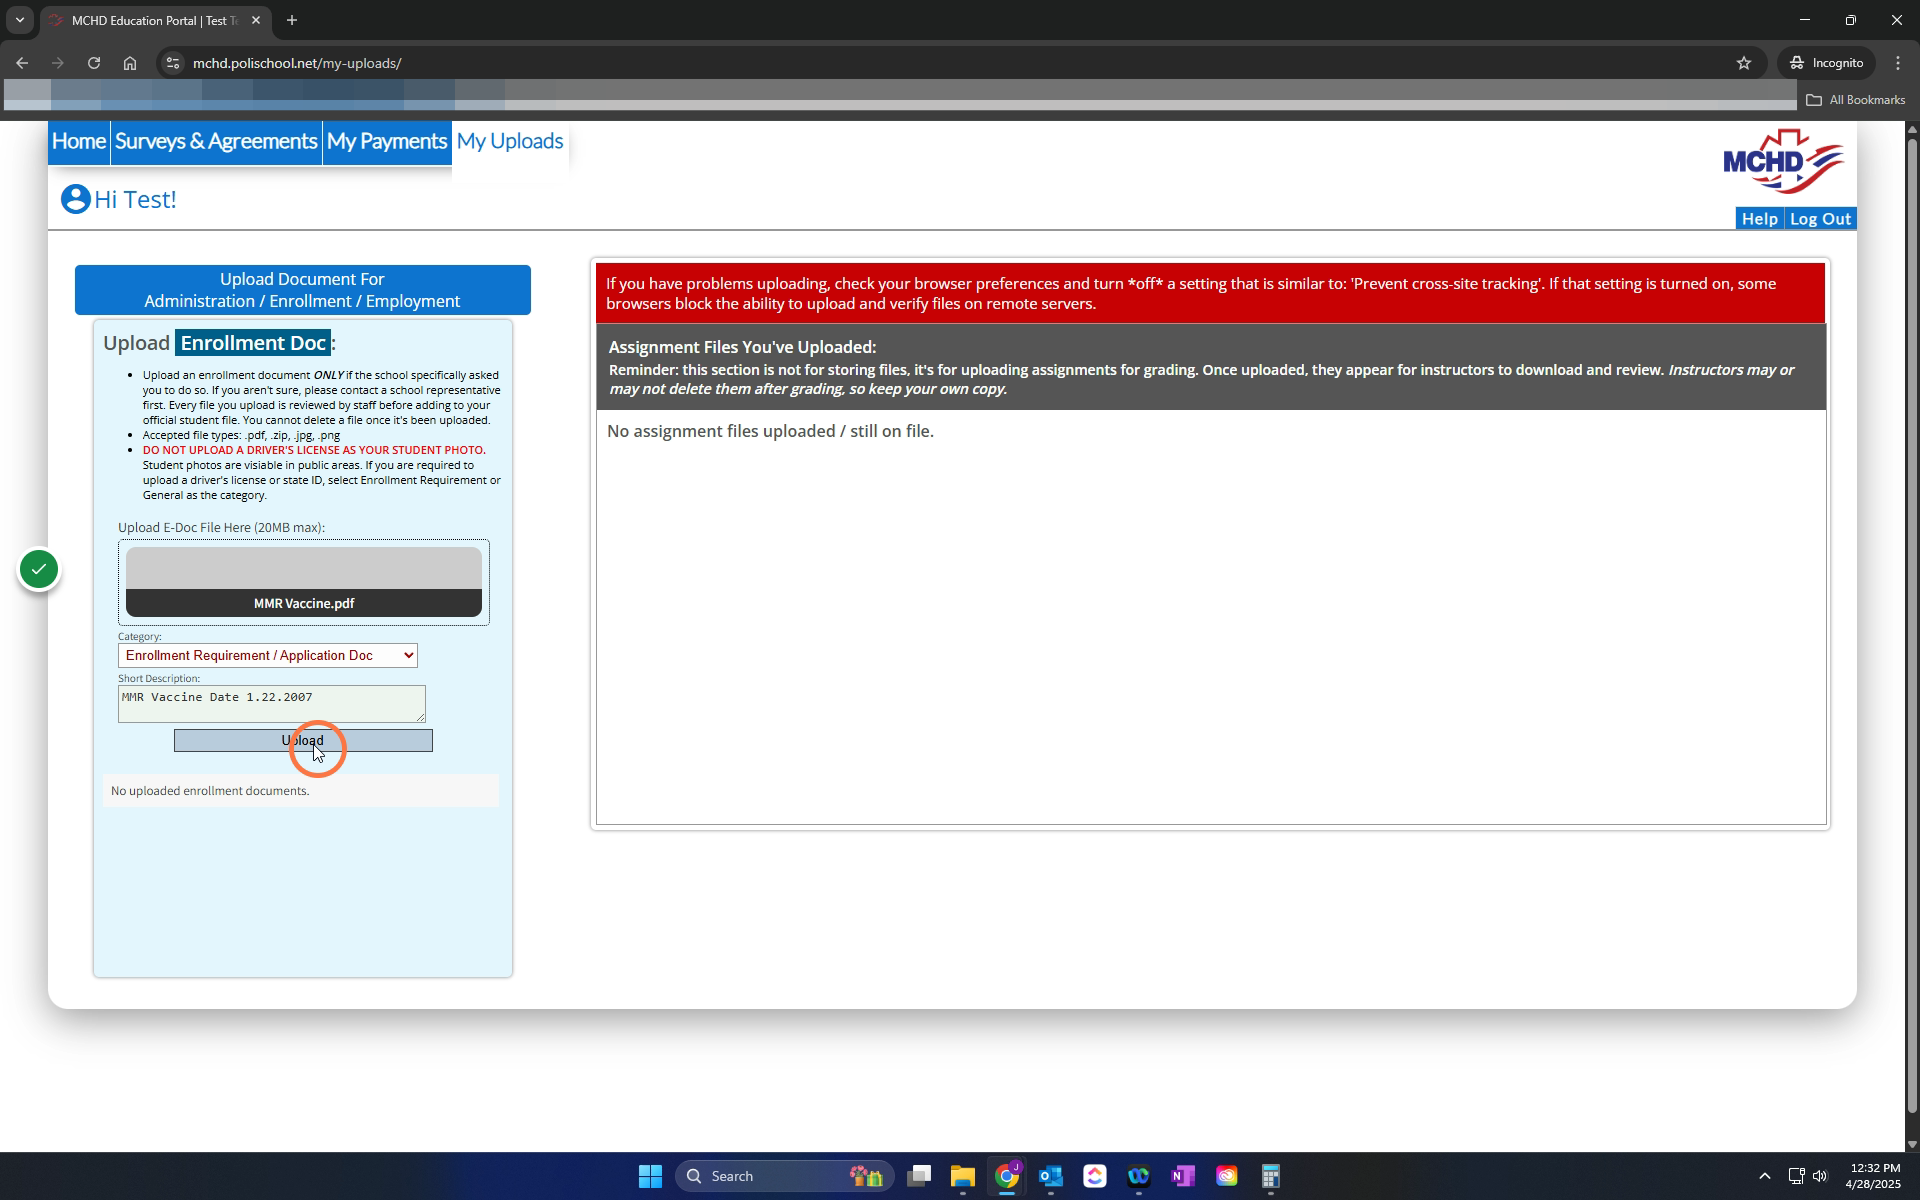1920x1200 pixels.
Task: Open the Chrome three-dot menu
Action: point(1898,63)
